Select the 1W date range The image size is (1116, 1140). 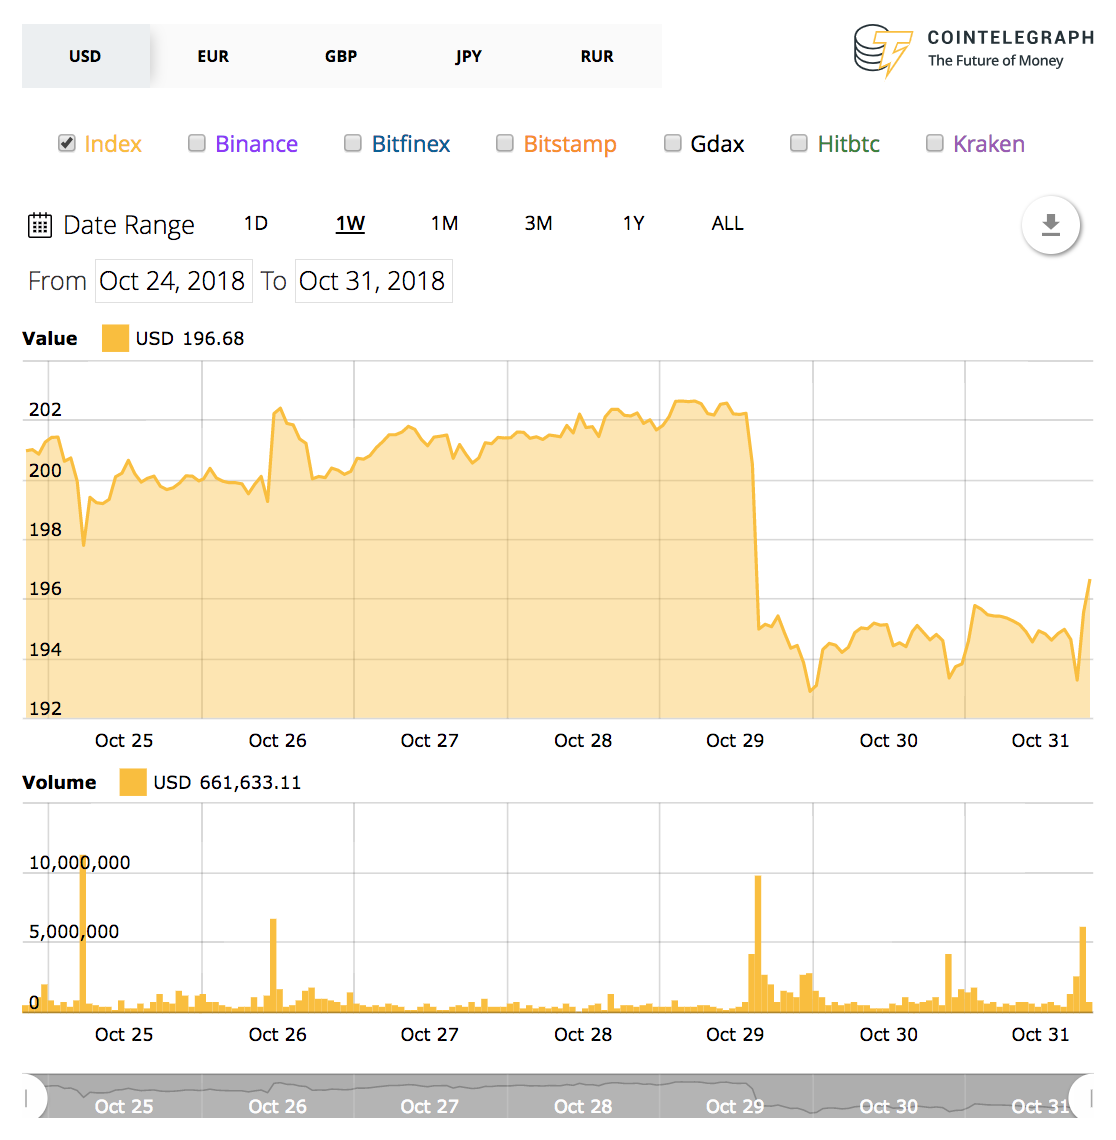point(350,223)
